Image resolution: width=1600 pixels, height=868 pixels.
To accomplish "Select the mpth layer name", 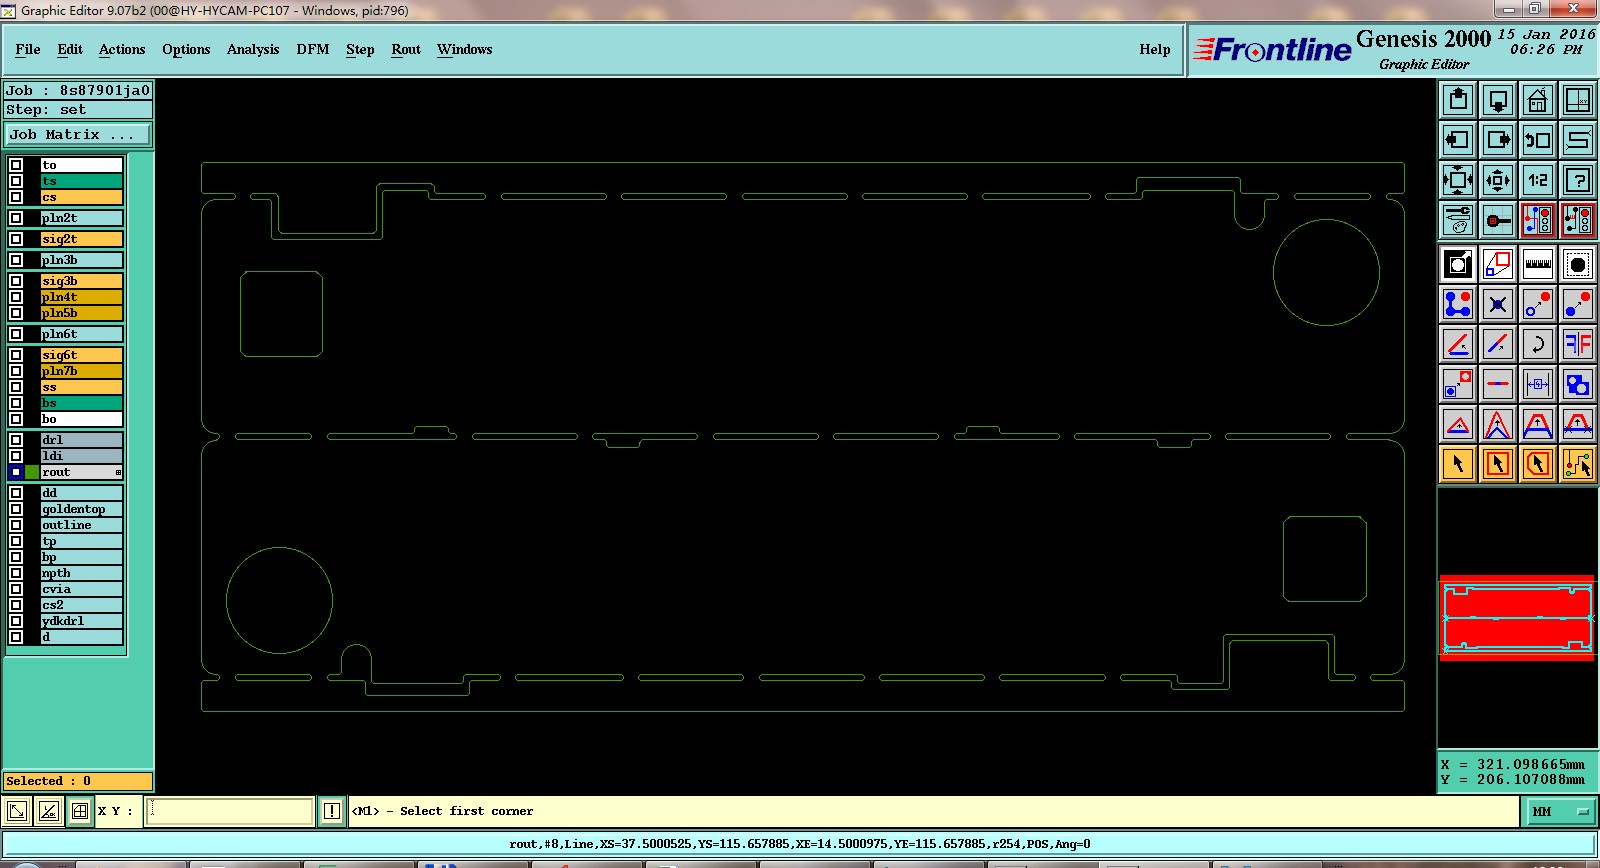I will pyautogui.click(x=81, y=573).
